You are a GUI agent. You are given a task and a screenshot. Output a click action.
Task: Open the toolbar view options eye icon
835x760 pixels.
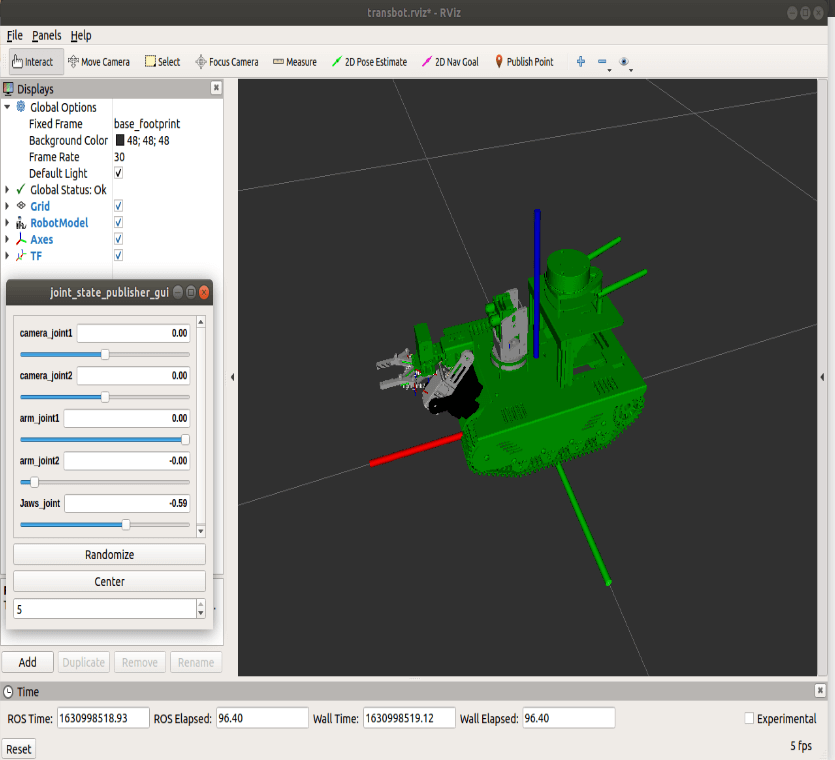tap(624, 62)
